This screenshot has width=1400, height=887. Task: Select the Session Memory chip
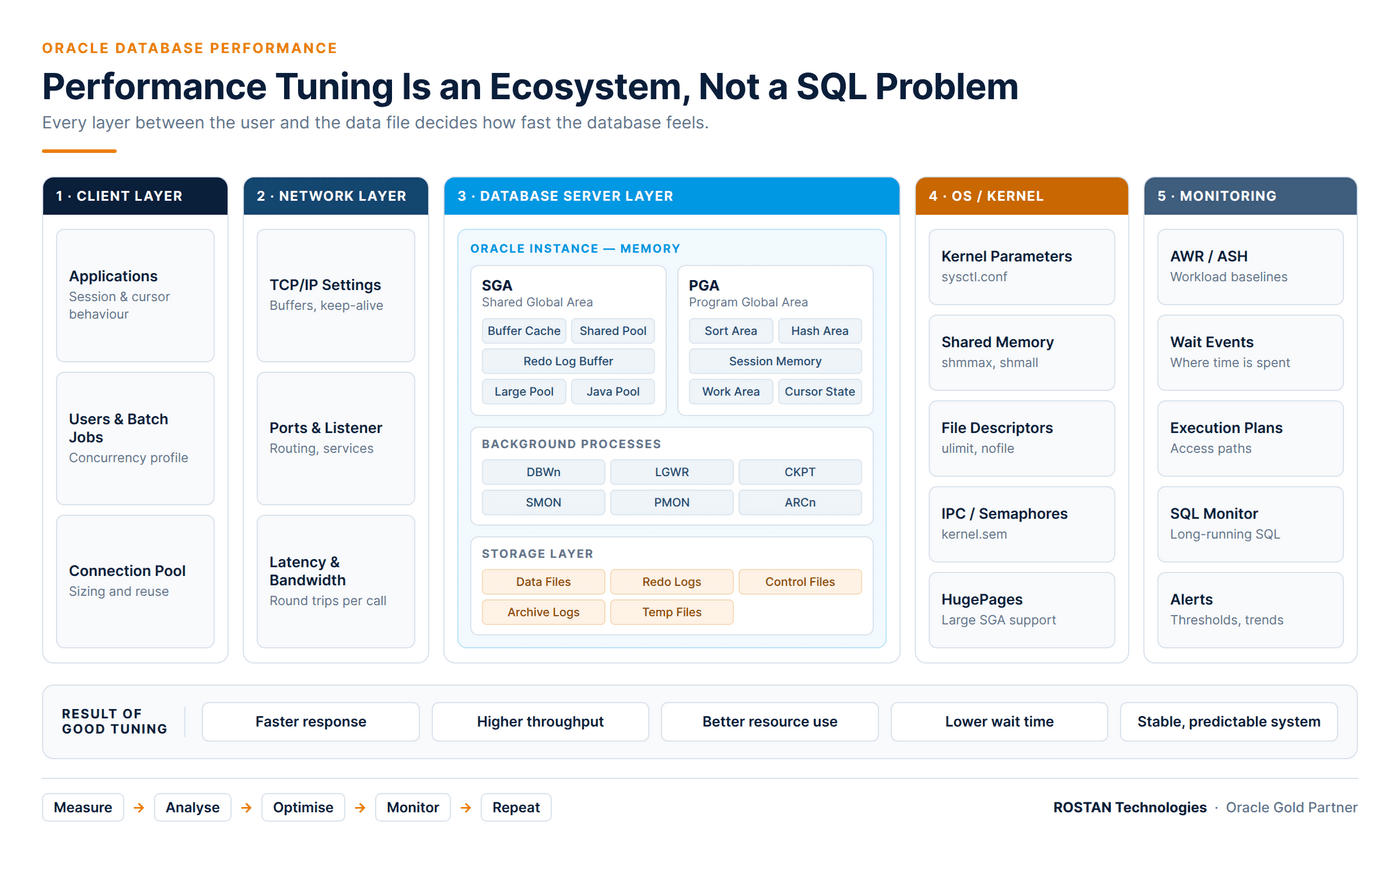tap(775, 361)
